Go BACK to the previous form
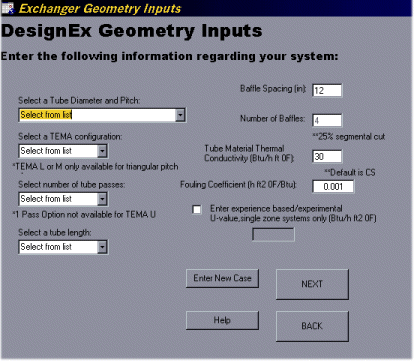The image size is (414, 361). (312, 326)
